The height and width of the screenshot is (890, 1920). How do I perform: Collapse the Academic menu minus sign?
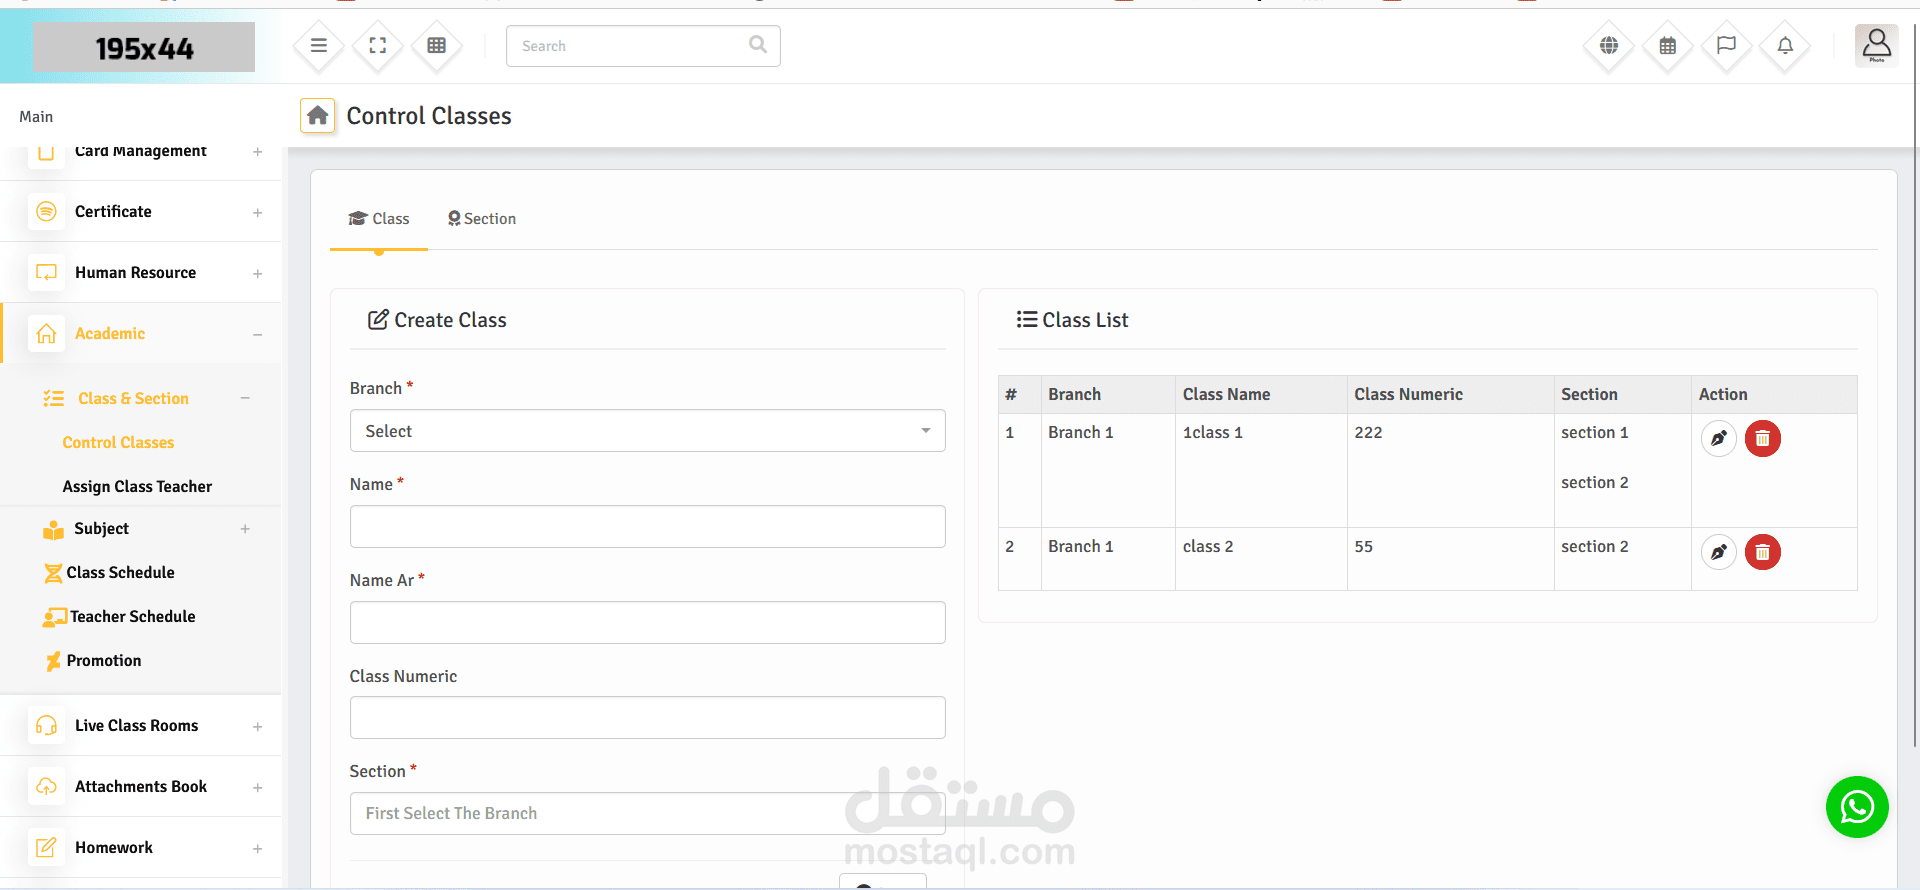(x=258, y=335)
